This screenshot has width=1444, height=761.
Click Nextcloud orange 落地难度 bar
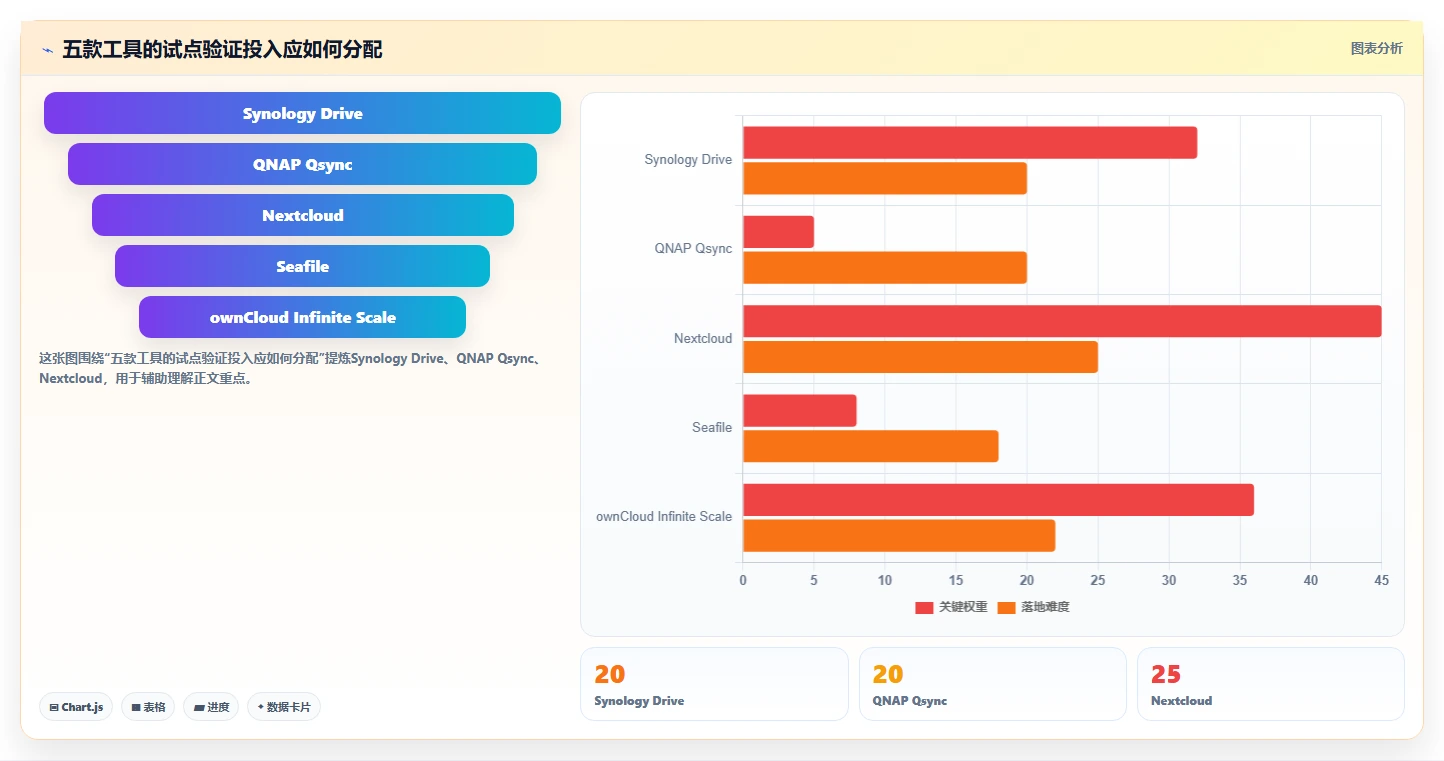click(920, 357)
